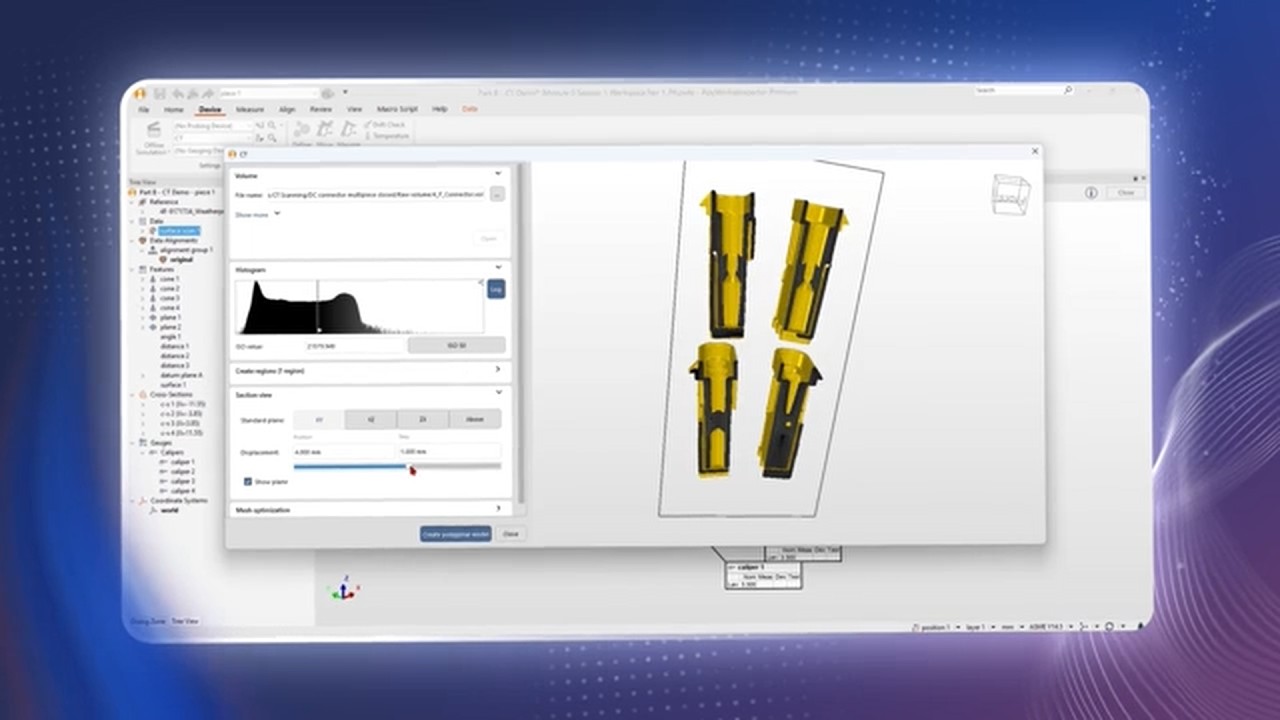1280x720 pixels.
Task: Switch to the Measure ribbon tab
Action: [x=249, y=109]
